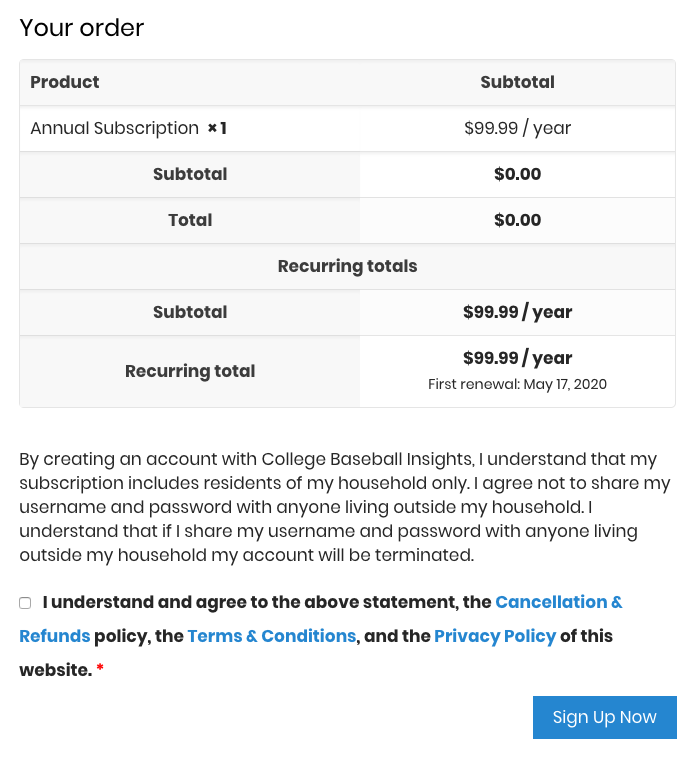698x765 pixels.
Task: Click the Subtotal column header in the top row
Action: (x=517, y=82)
